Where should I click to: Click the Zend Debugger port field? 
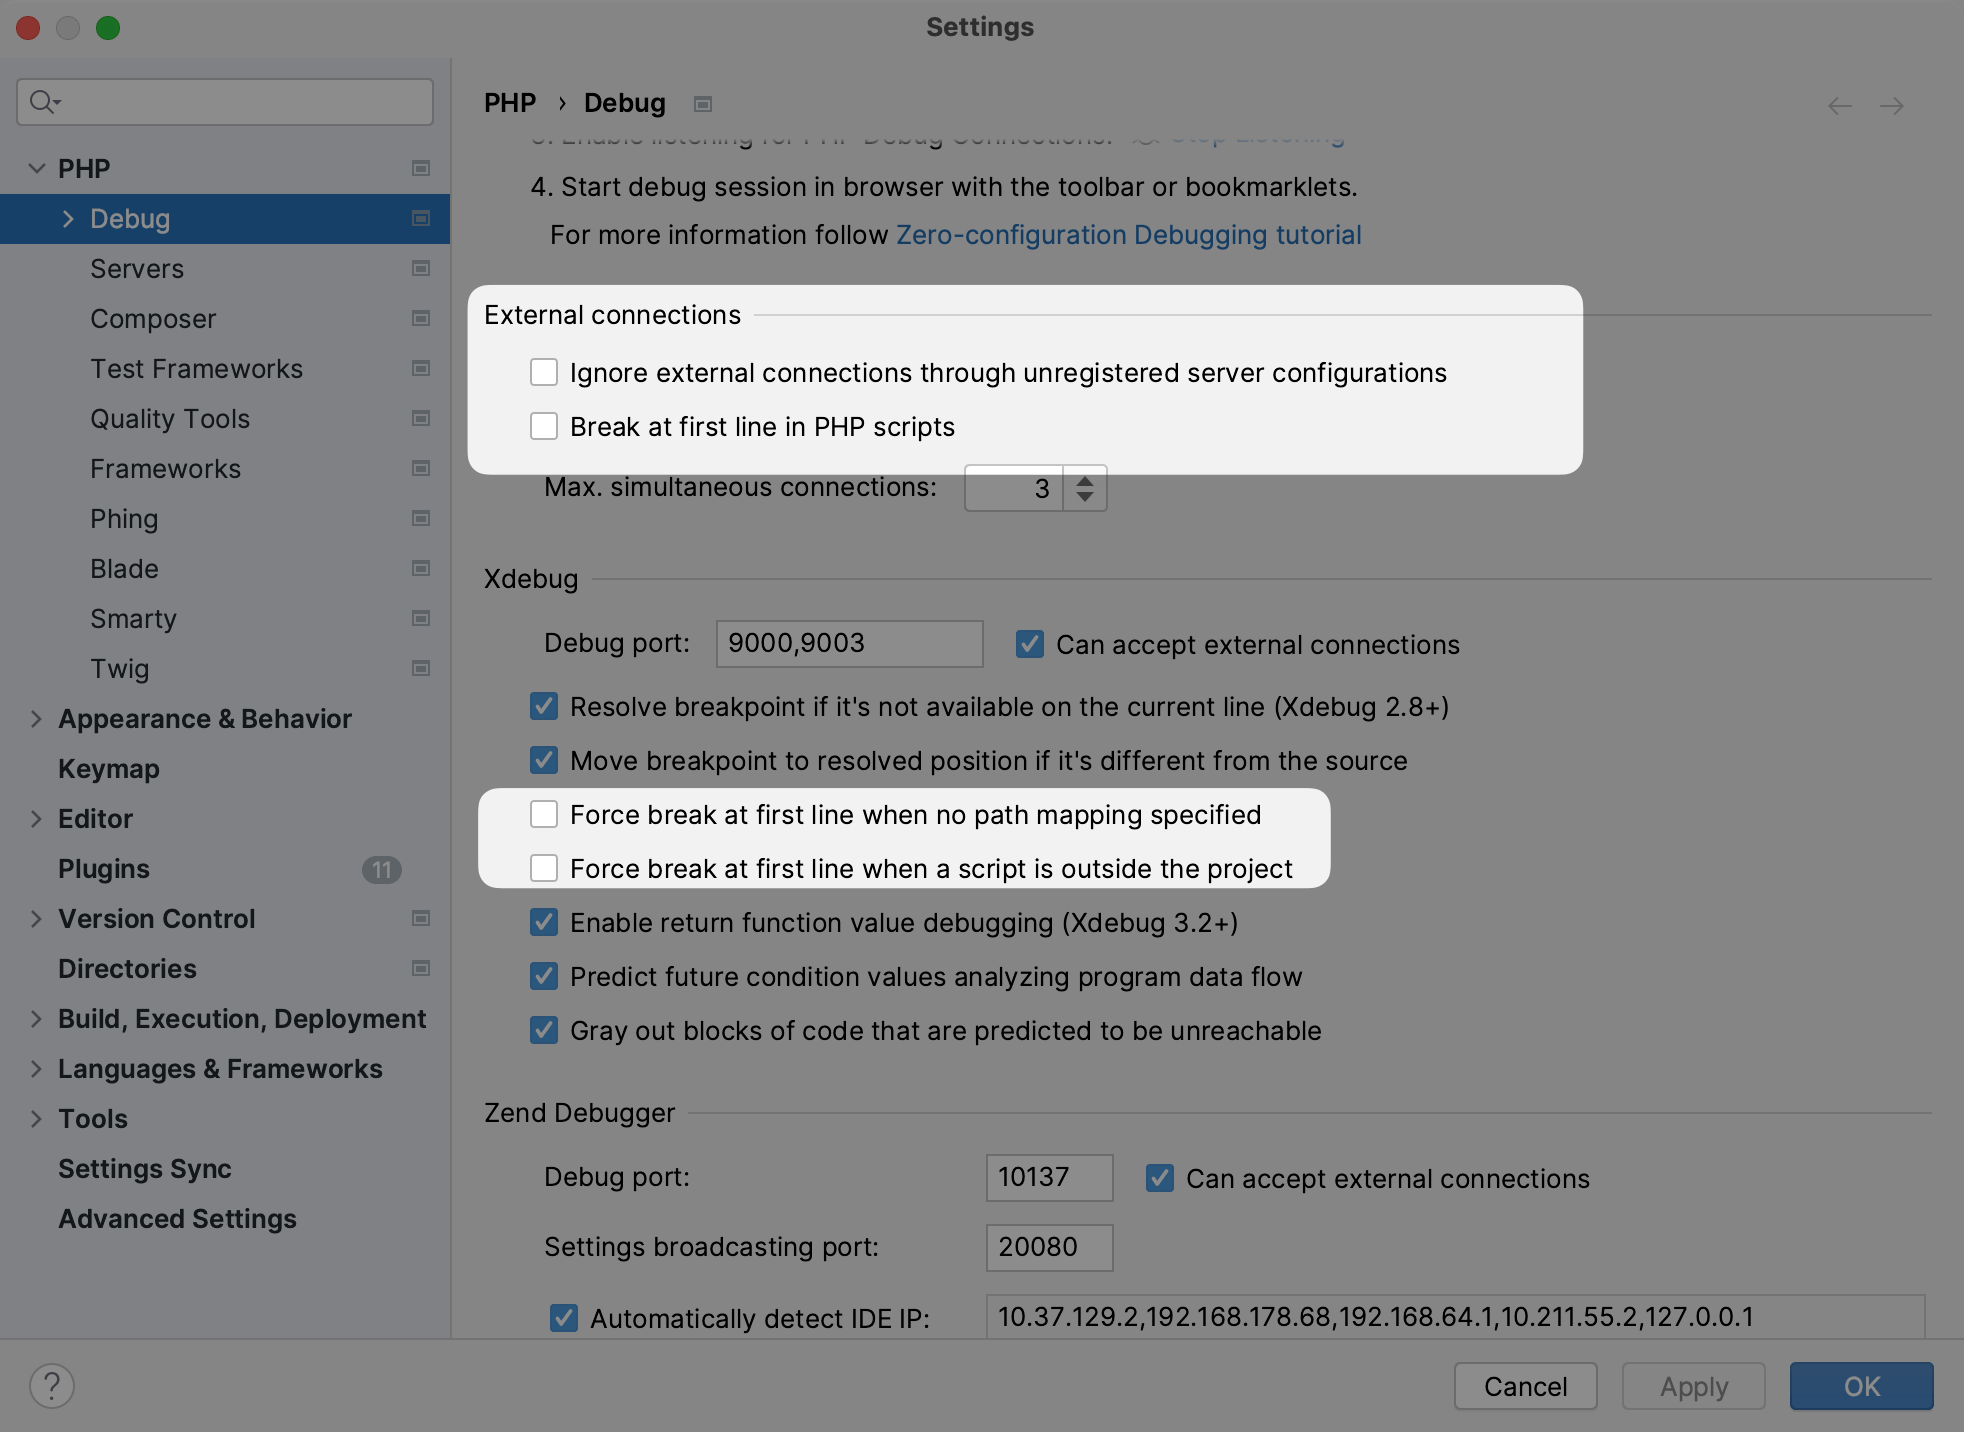[x=1048, y=1178]
